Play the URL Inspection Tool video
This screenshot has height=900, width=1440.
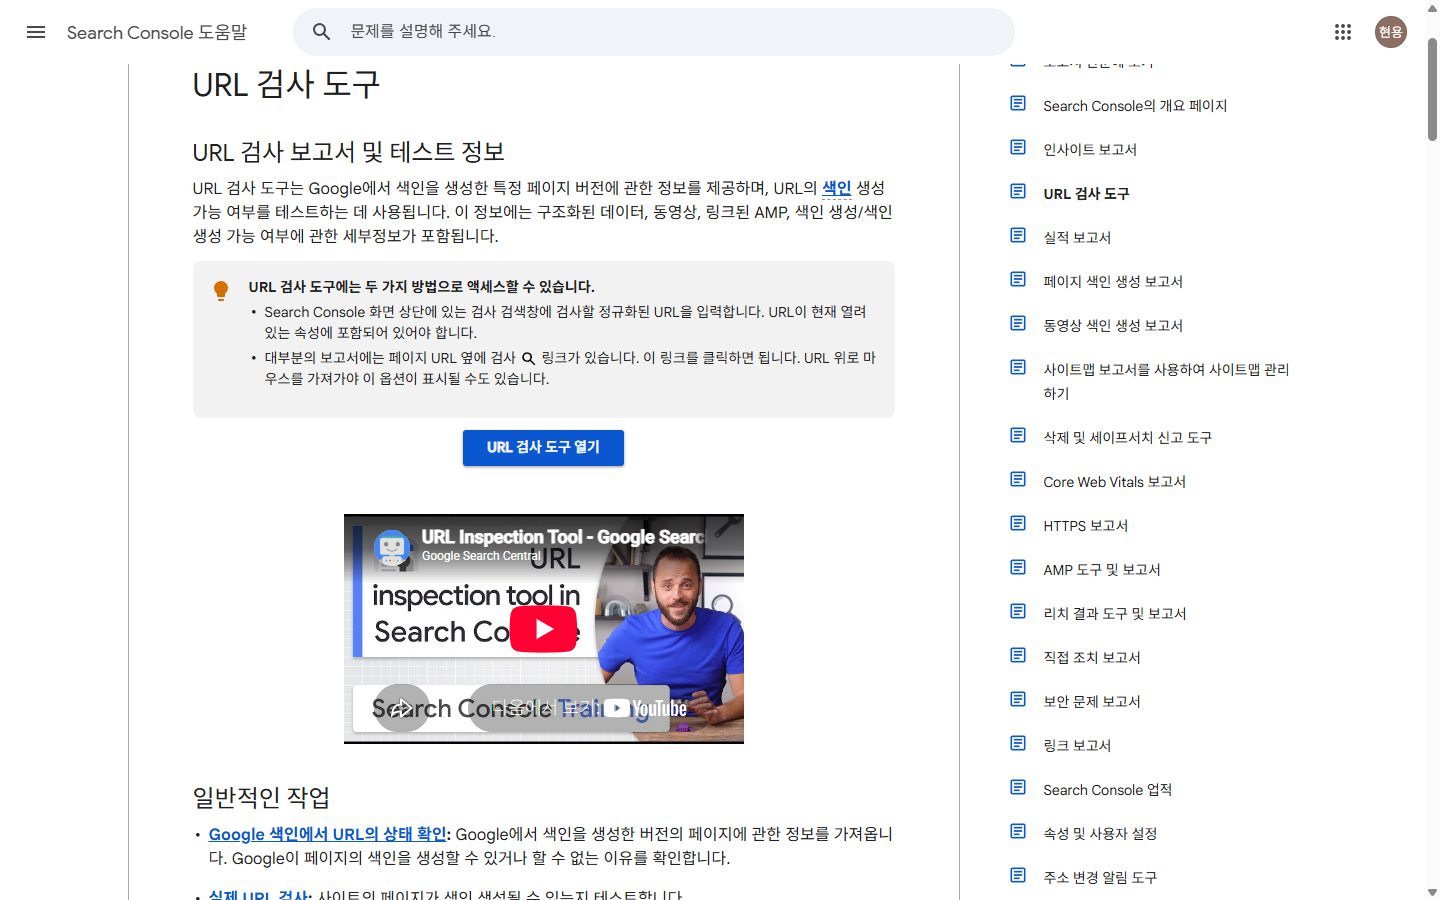tap(544, 629)
